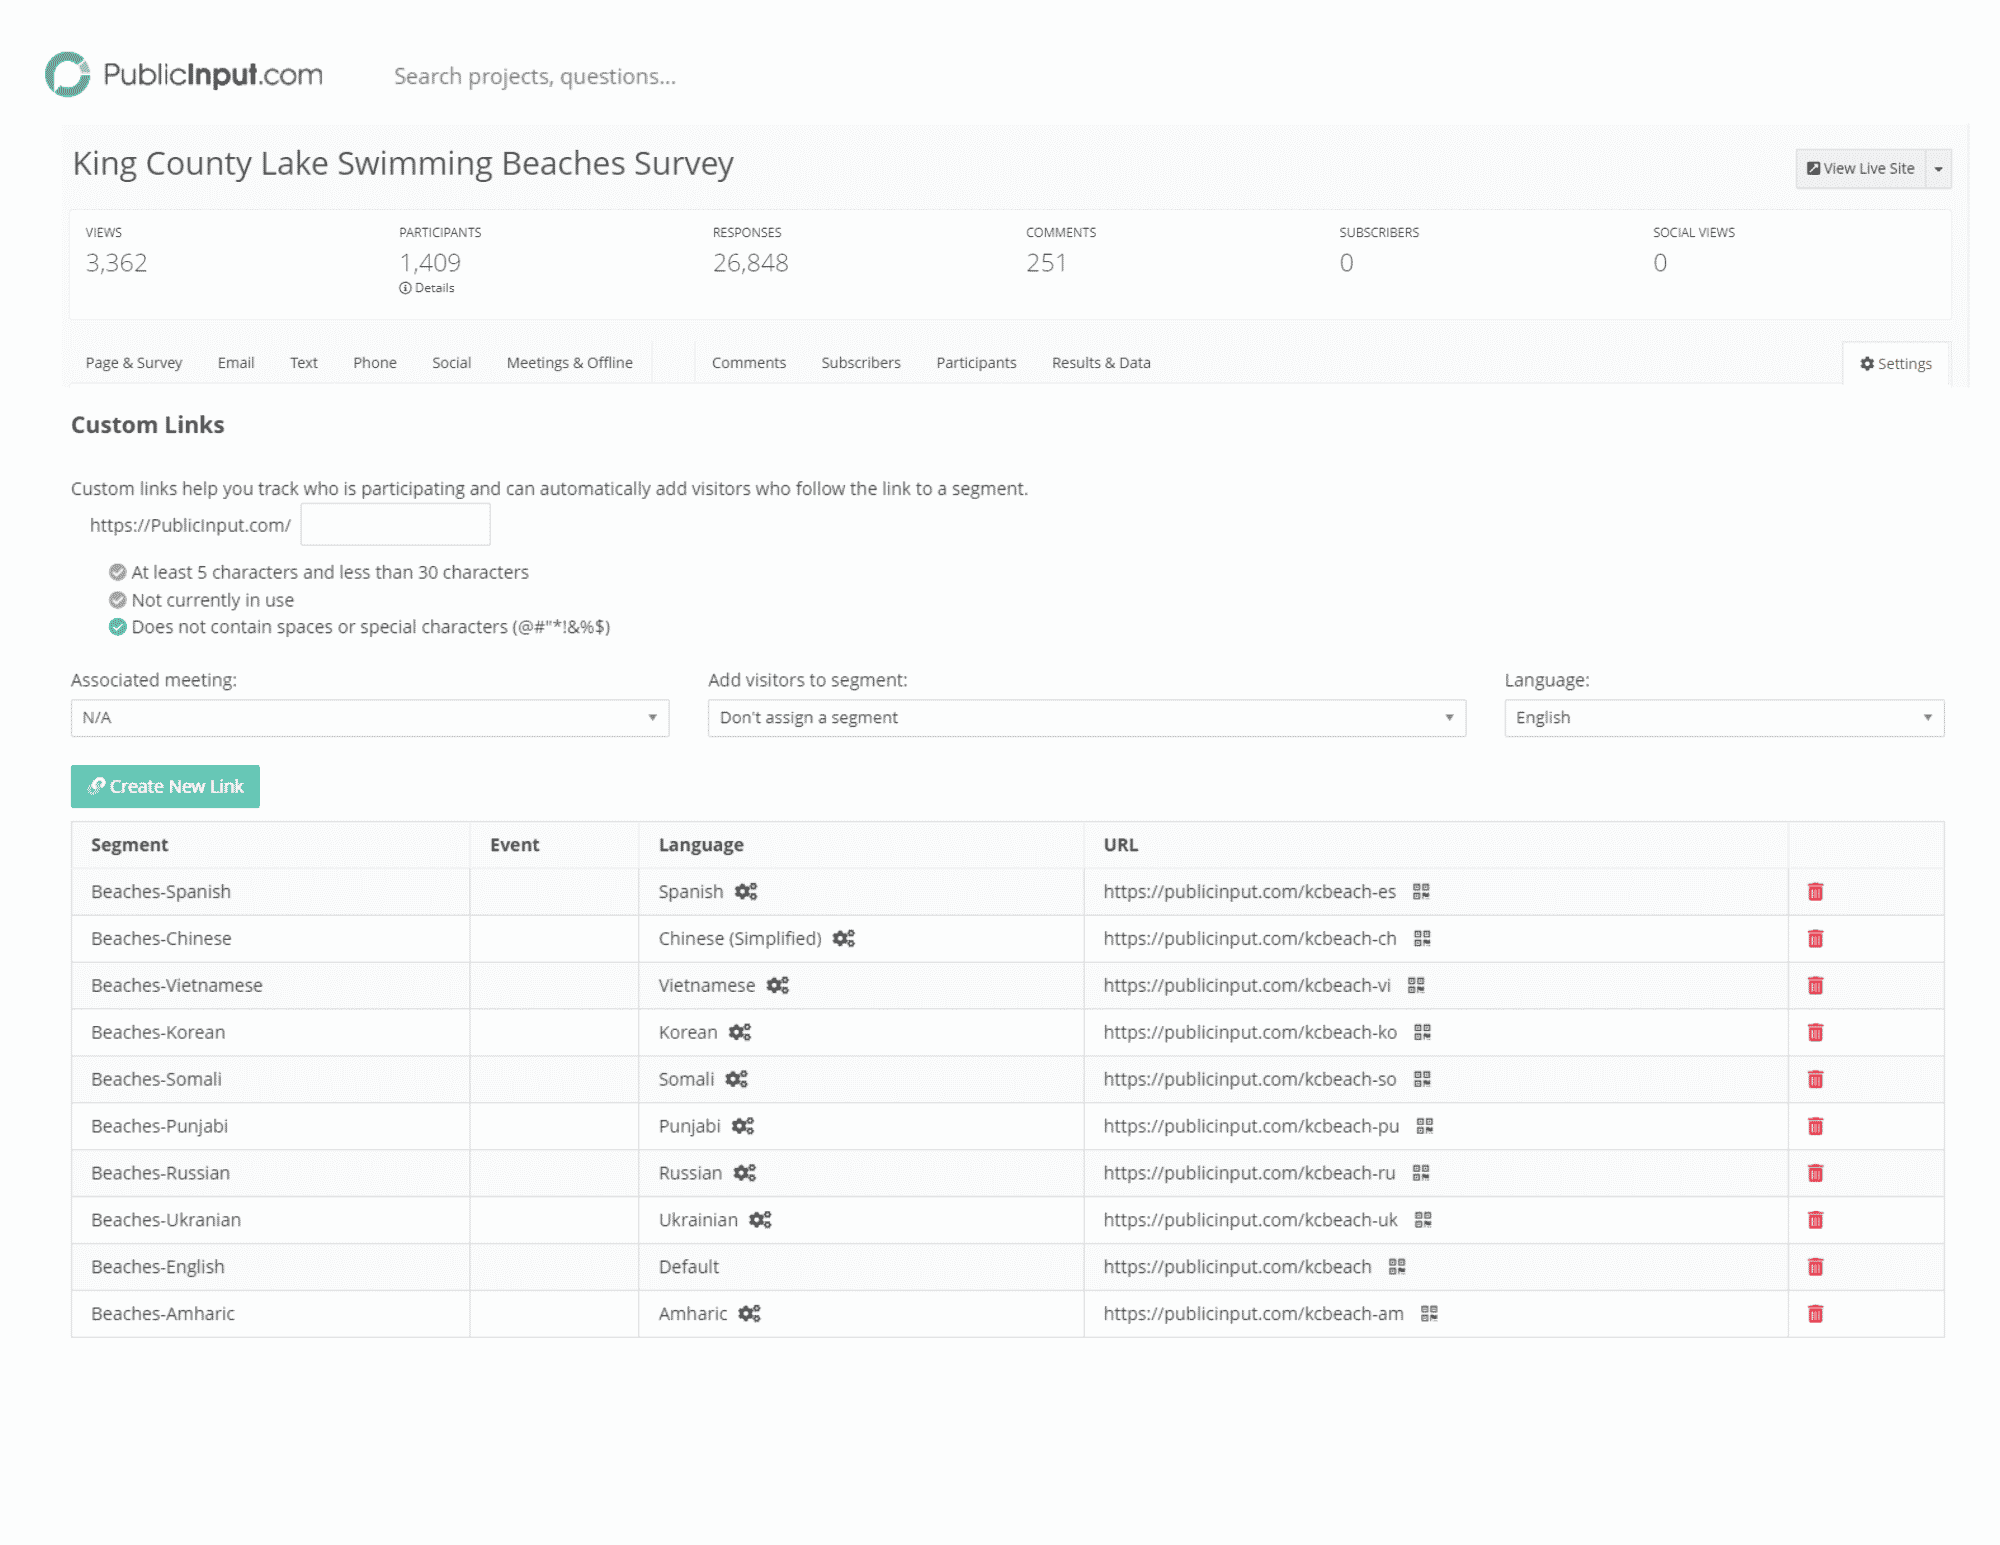The height and width of the screenshot is (1545, 2000).
Task: Open the Associated meeting dropdown
Action: click(x=369, y=718)
